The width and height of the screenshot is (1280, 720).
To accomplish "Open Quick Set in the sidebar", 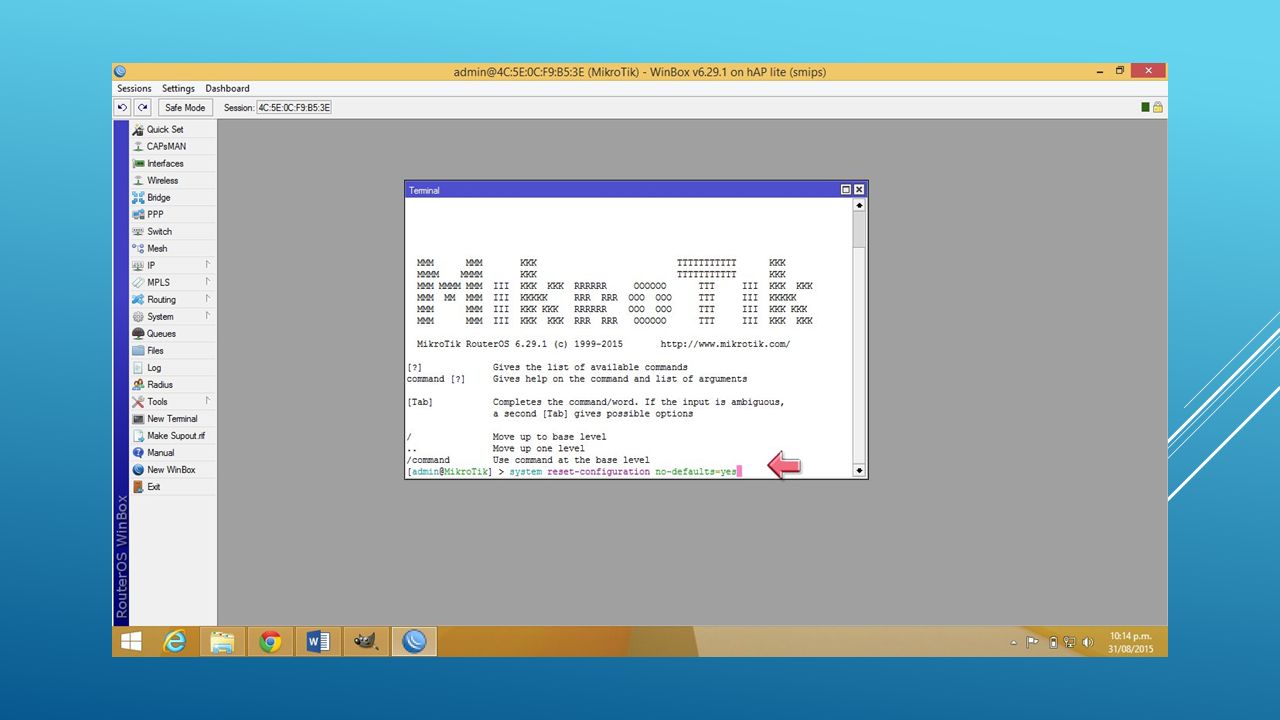I will click(x=173, y=129).
